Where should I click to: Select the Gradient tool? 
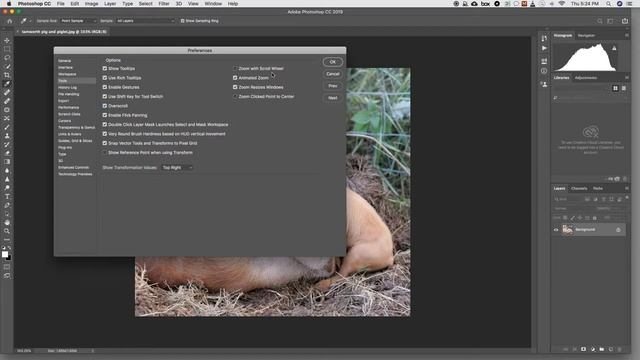click(x=7, y=162)
